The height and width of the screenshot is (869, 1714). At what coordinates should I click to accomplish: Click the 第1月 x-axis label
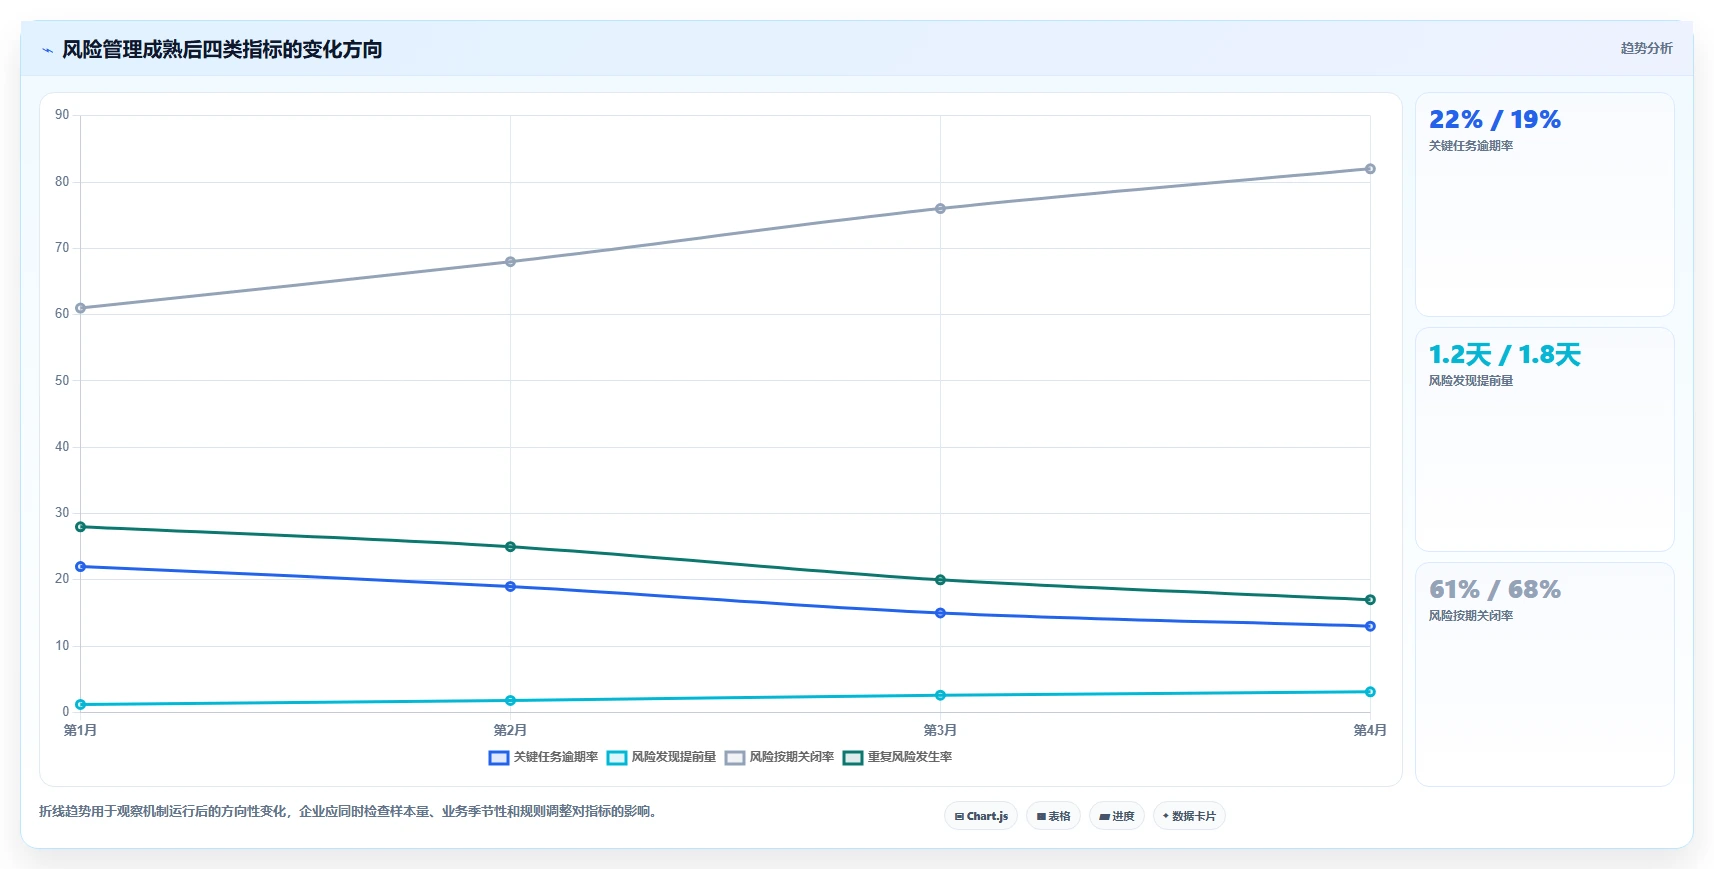pos(80,730)
